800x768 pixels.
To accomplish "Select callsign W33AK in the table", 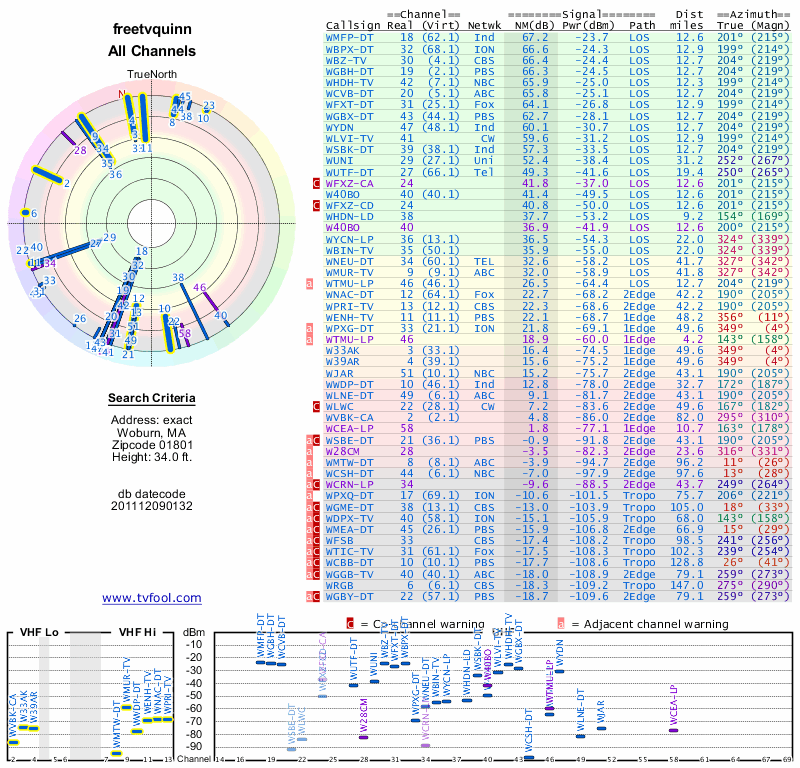I will (343, 351).
